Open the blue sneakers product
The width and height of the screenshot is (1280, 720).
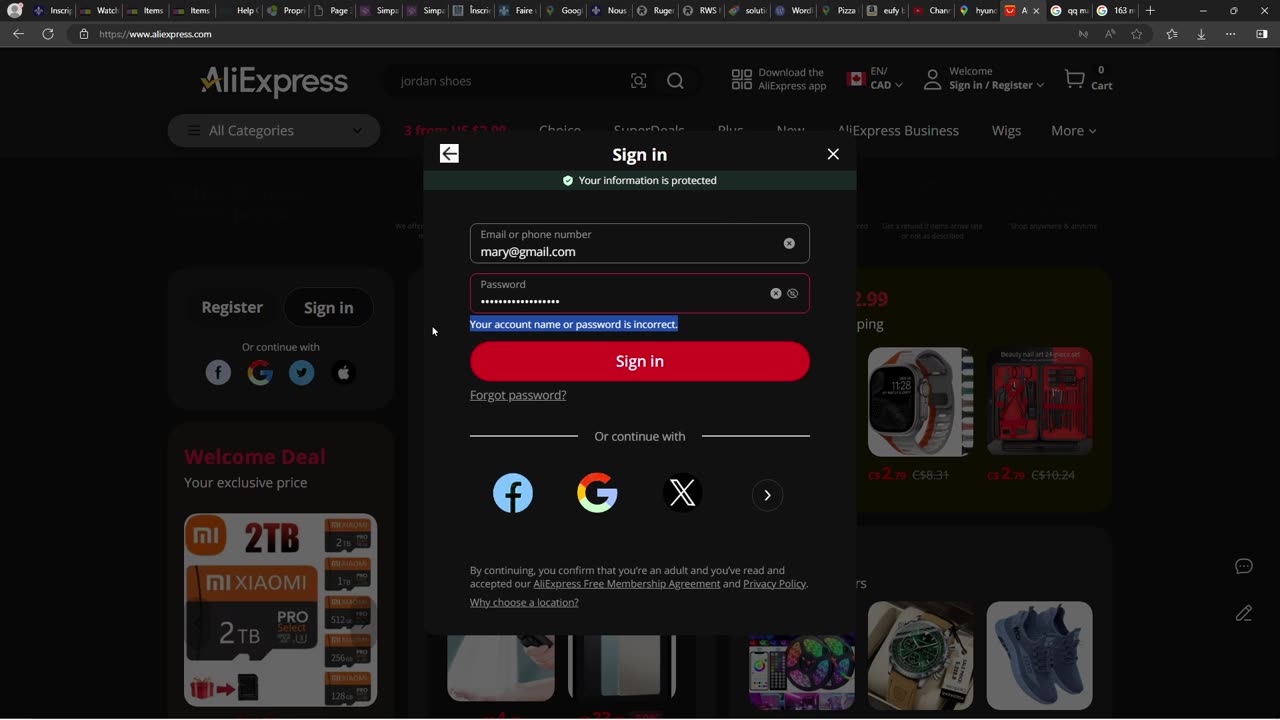tap(1040, 655)
